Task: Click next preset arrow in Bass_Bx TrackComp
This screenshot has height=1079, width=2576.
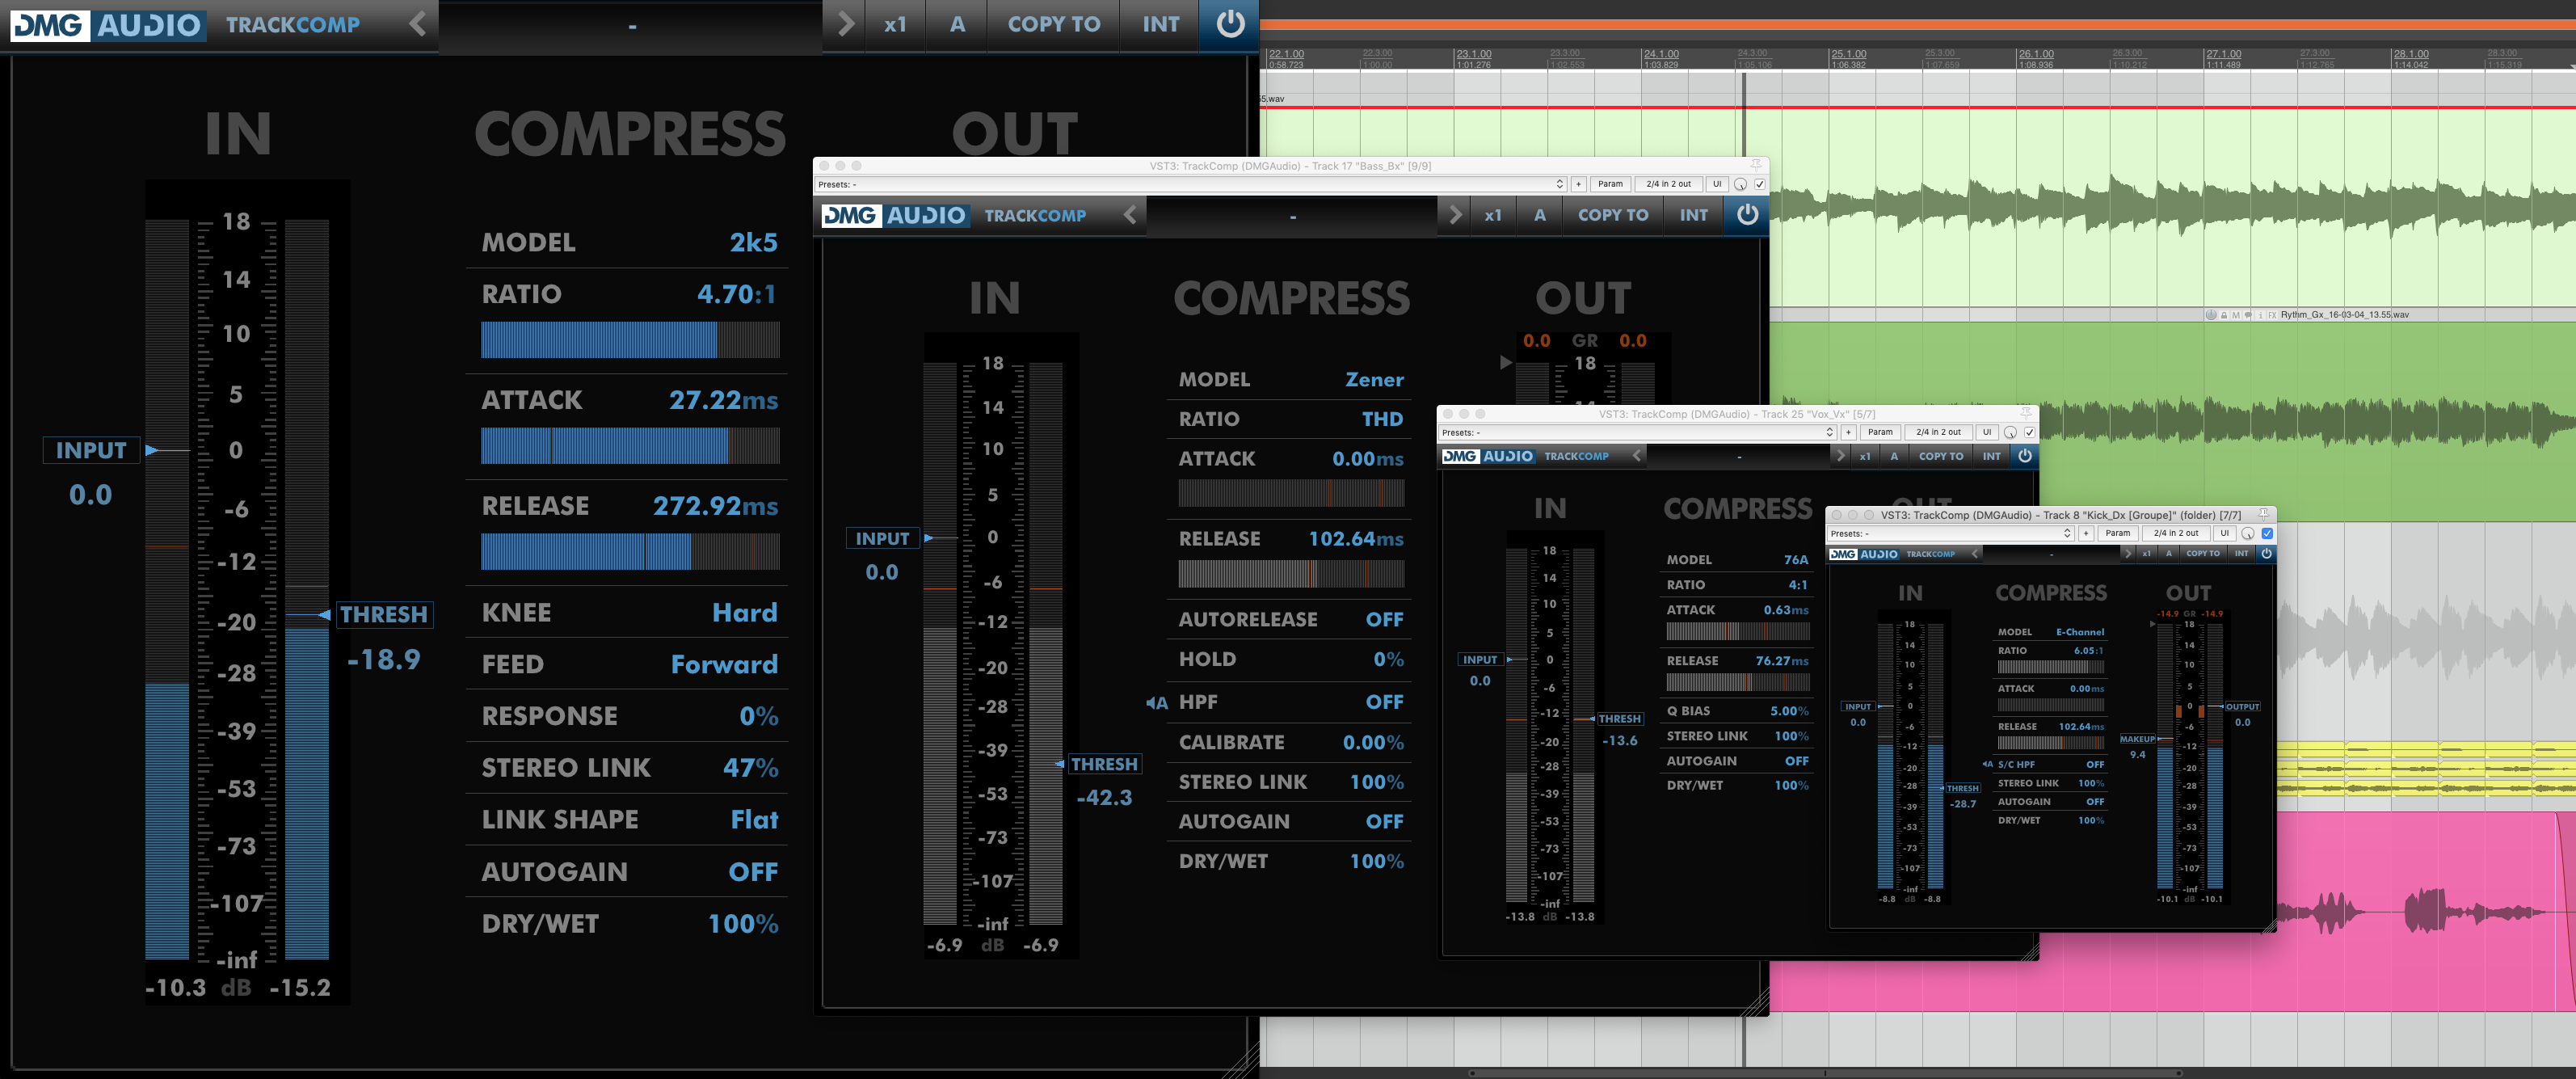Action: (x=1455, y=215)
